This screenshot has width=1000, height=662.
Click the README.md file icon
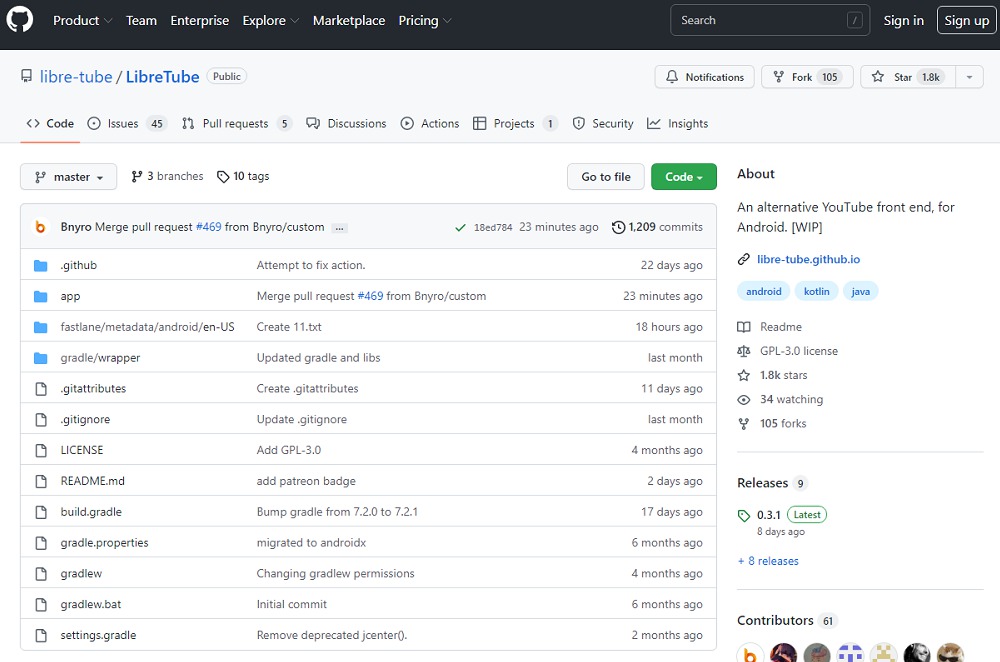tap(41, 481)
